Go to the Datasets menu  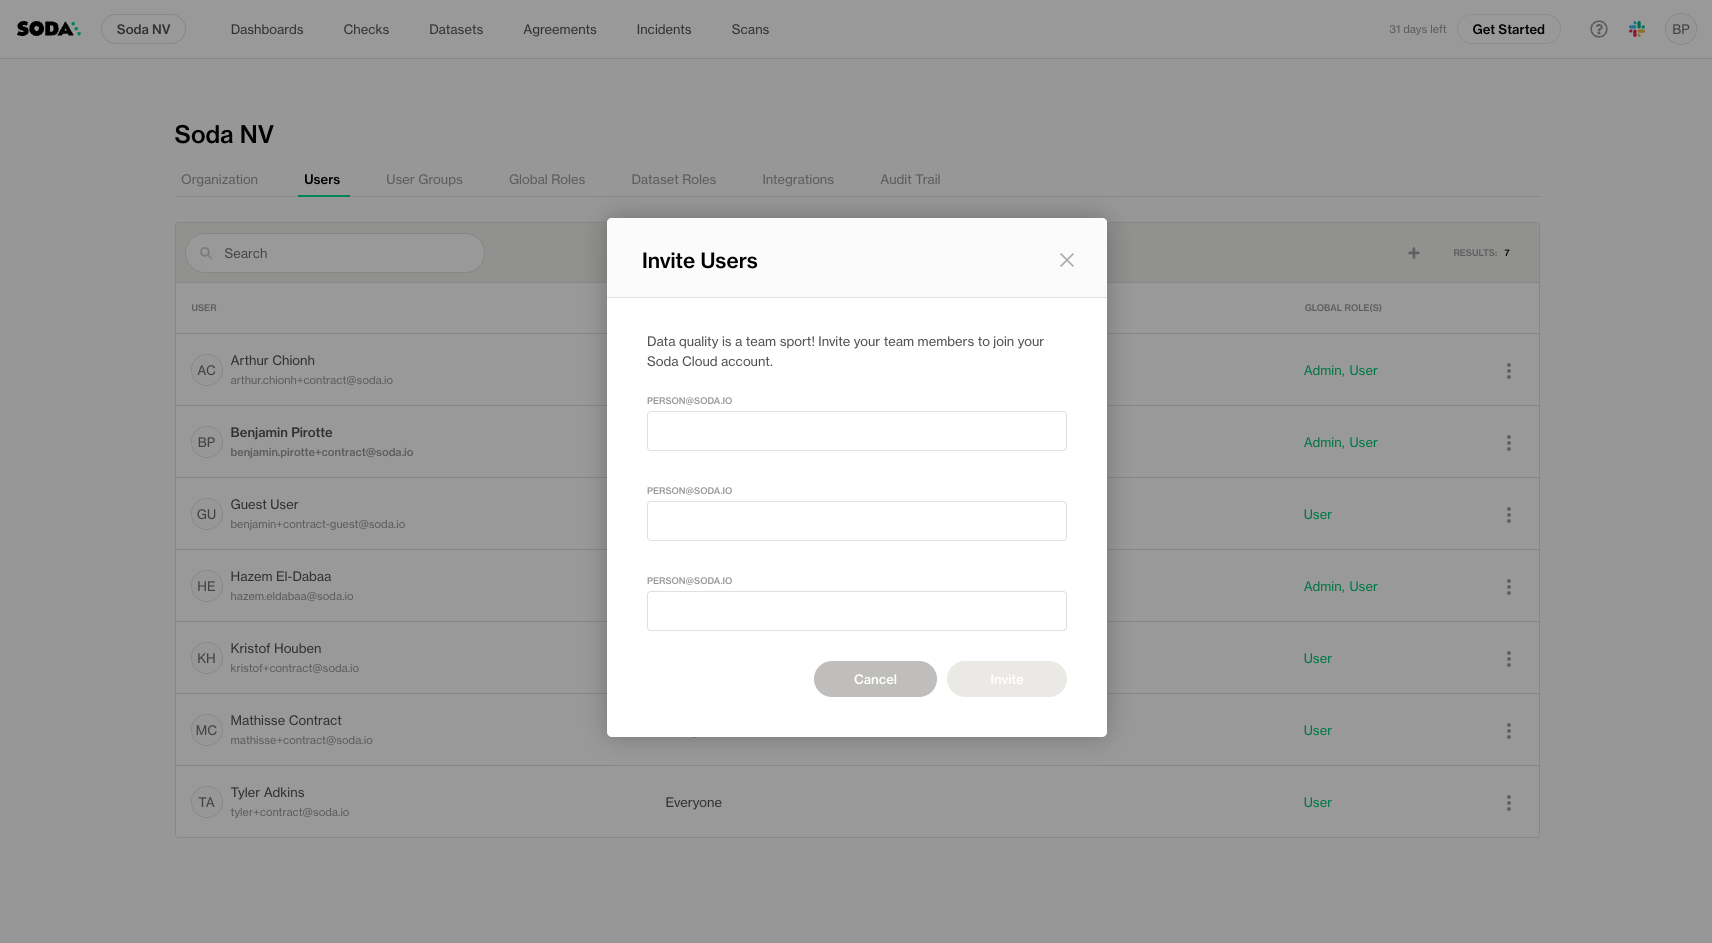(455, 29)
